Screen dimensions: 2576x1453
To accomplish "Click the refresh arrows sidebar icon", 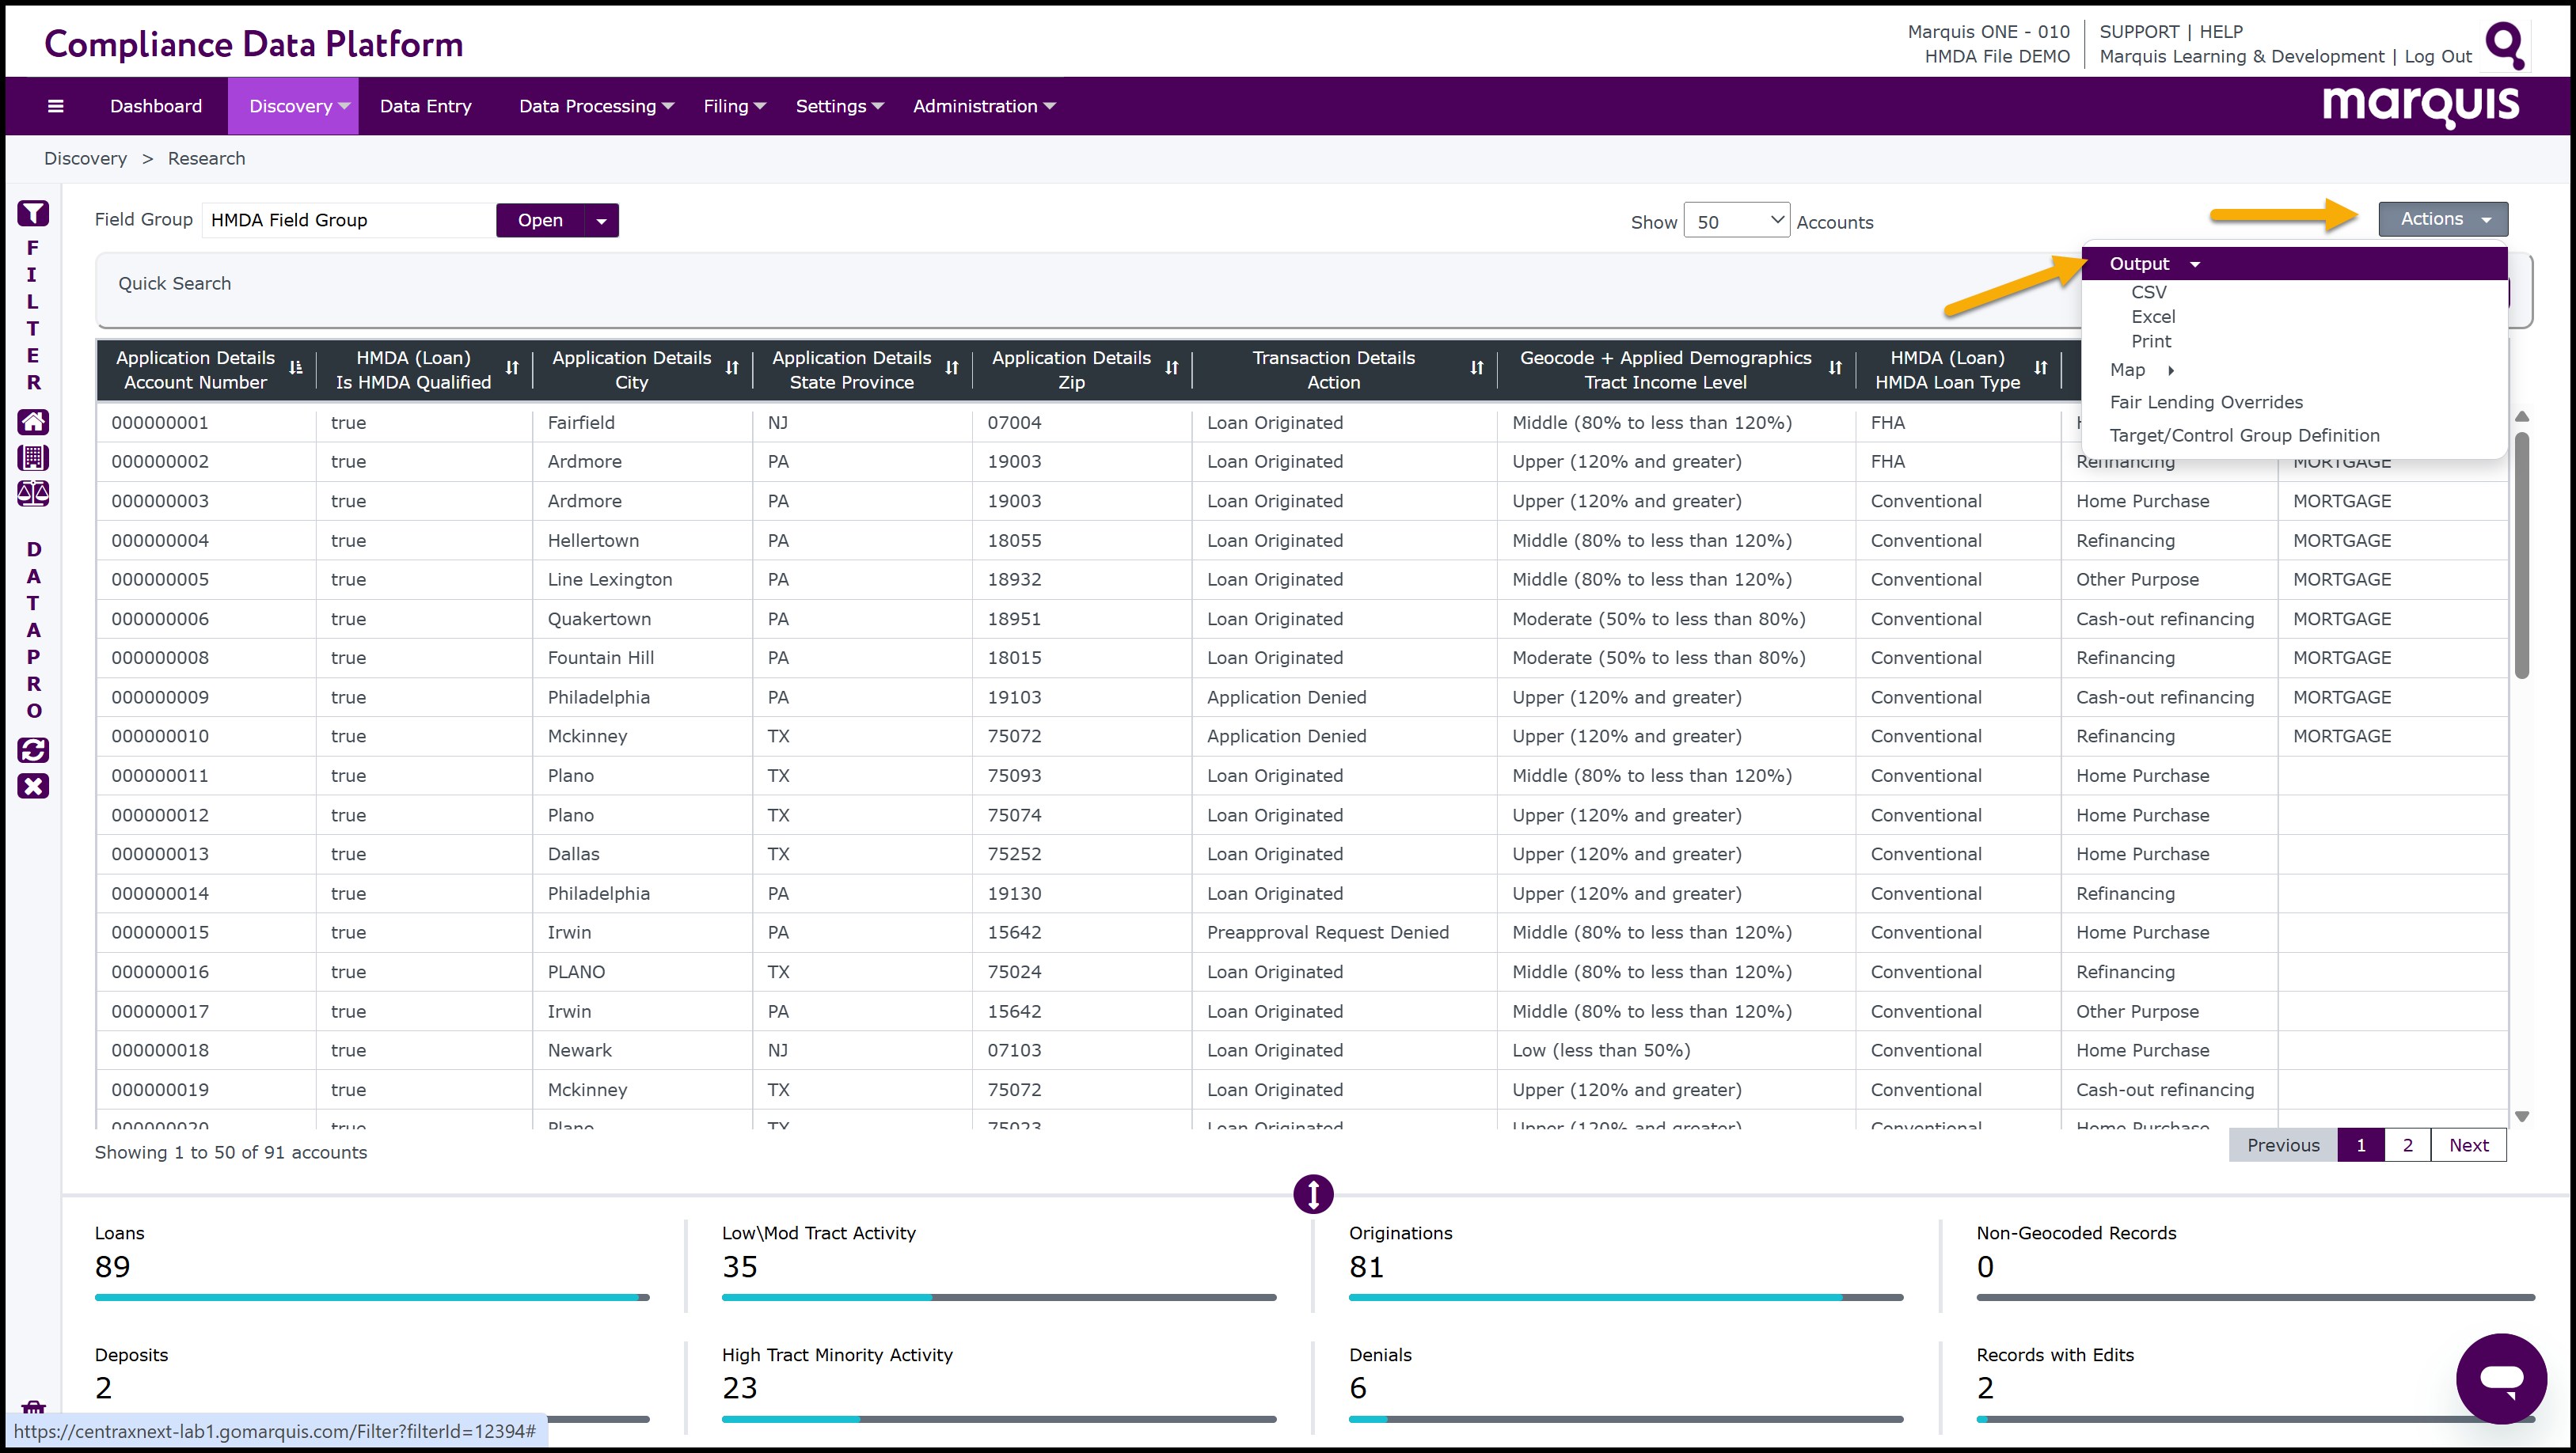I will click(33, 750).
